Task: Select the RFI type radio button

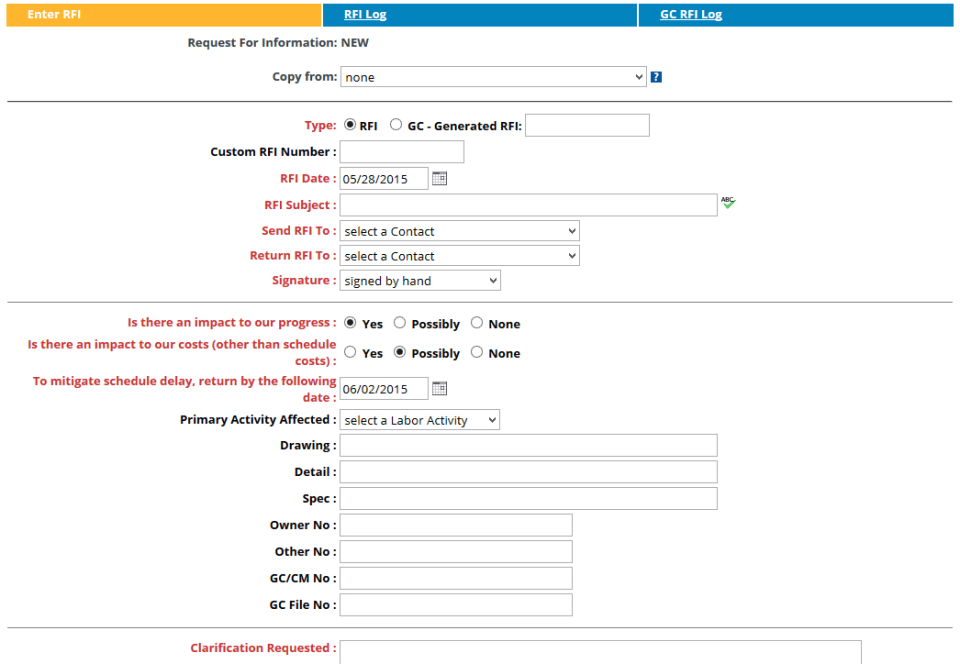Action: coord(350,125)
